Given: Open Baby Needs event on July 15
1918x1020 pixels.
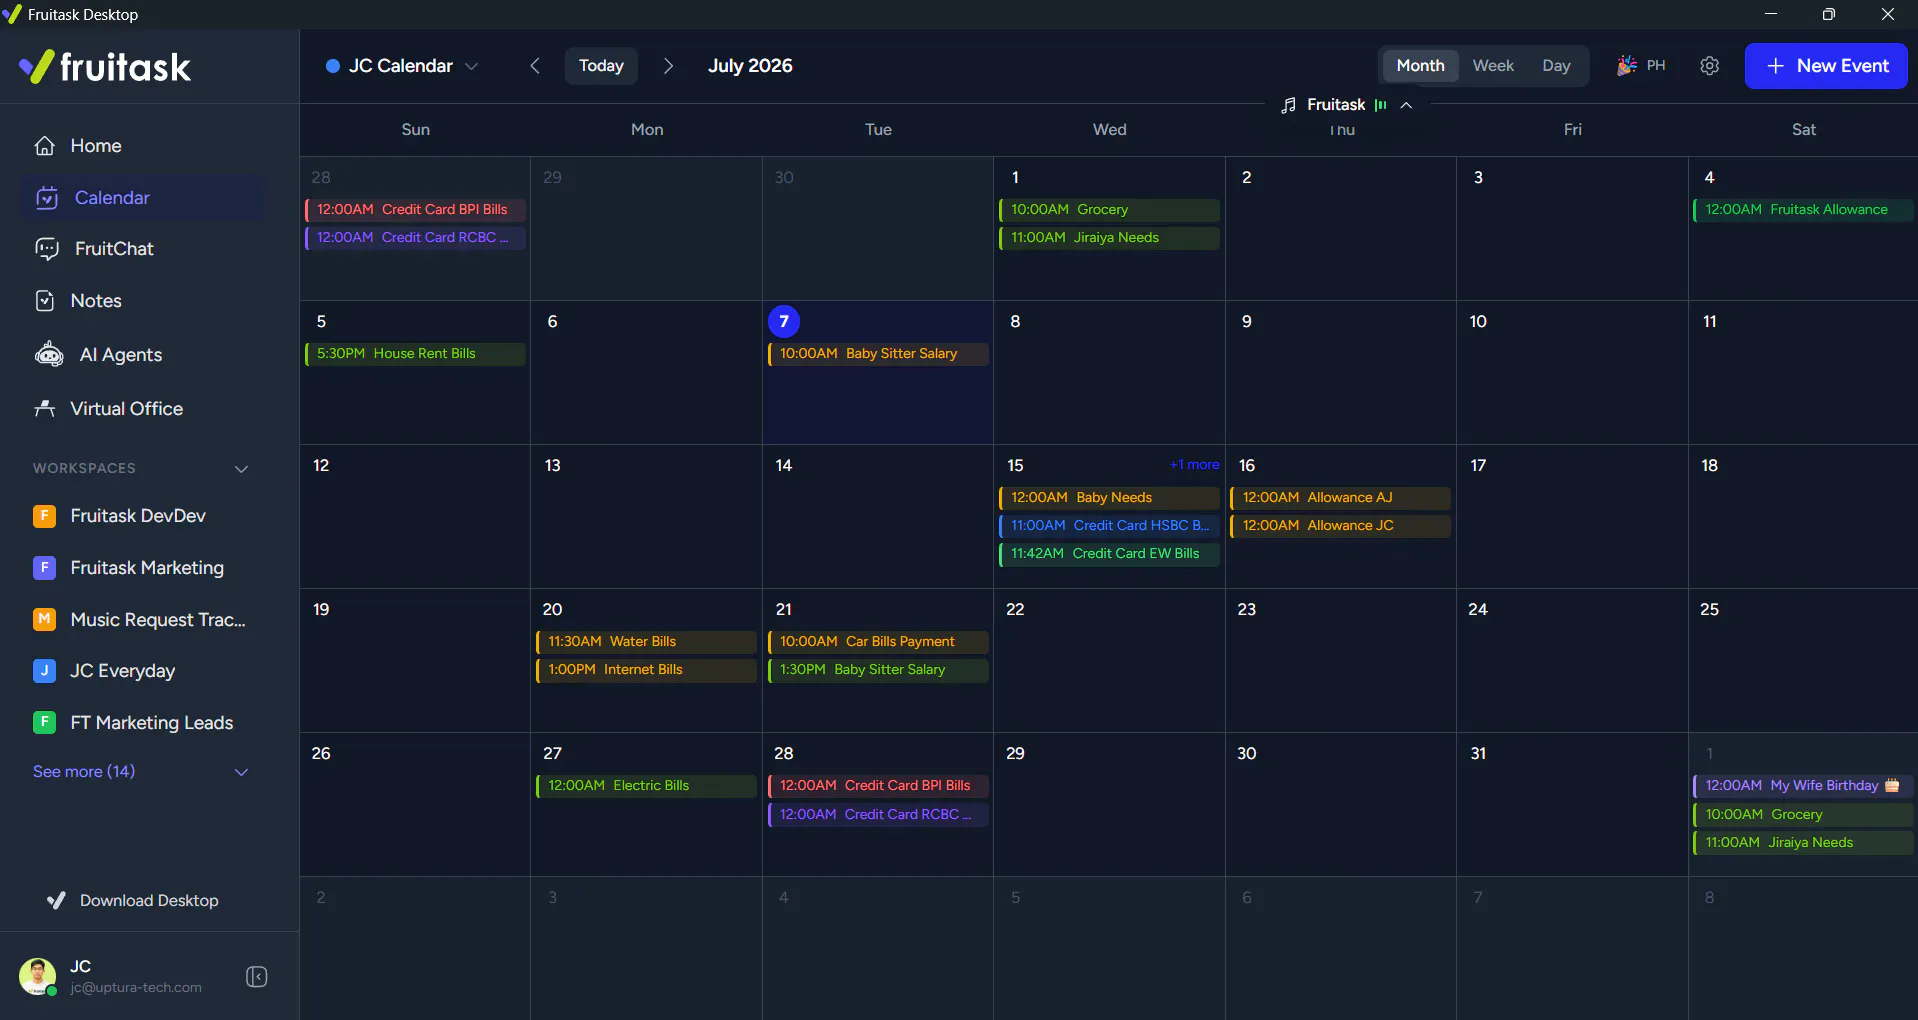Looking at the screenshot, I should 1109,498.
